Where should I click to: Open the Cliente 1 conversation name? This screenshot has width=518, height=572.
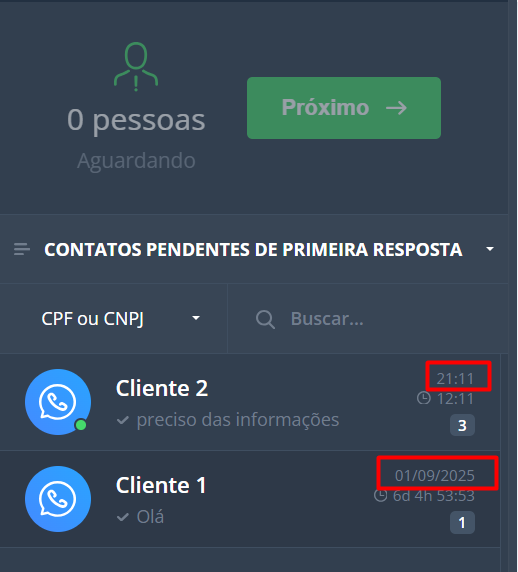point(161,485)
